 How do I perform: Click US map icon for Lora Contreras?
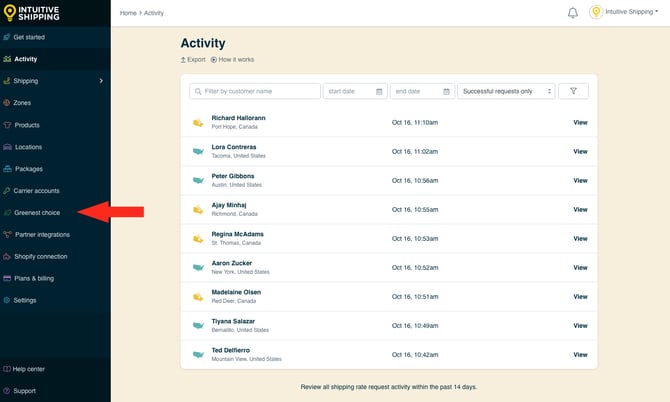click(198, 151)
